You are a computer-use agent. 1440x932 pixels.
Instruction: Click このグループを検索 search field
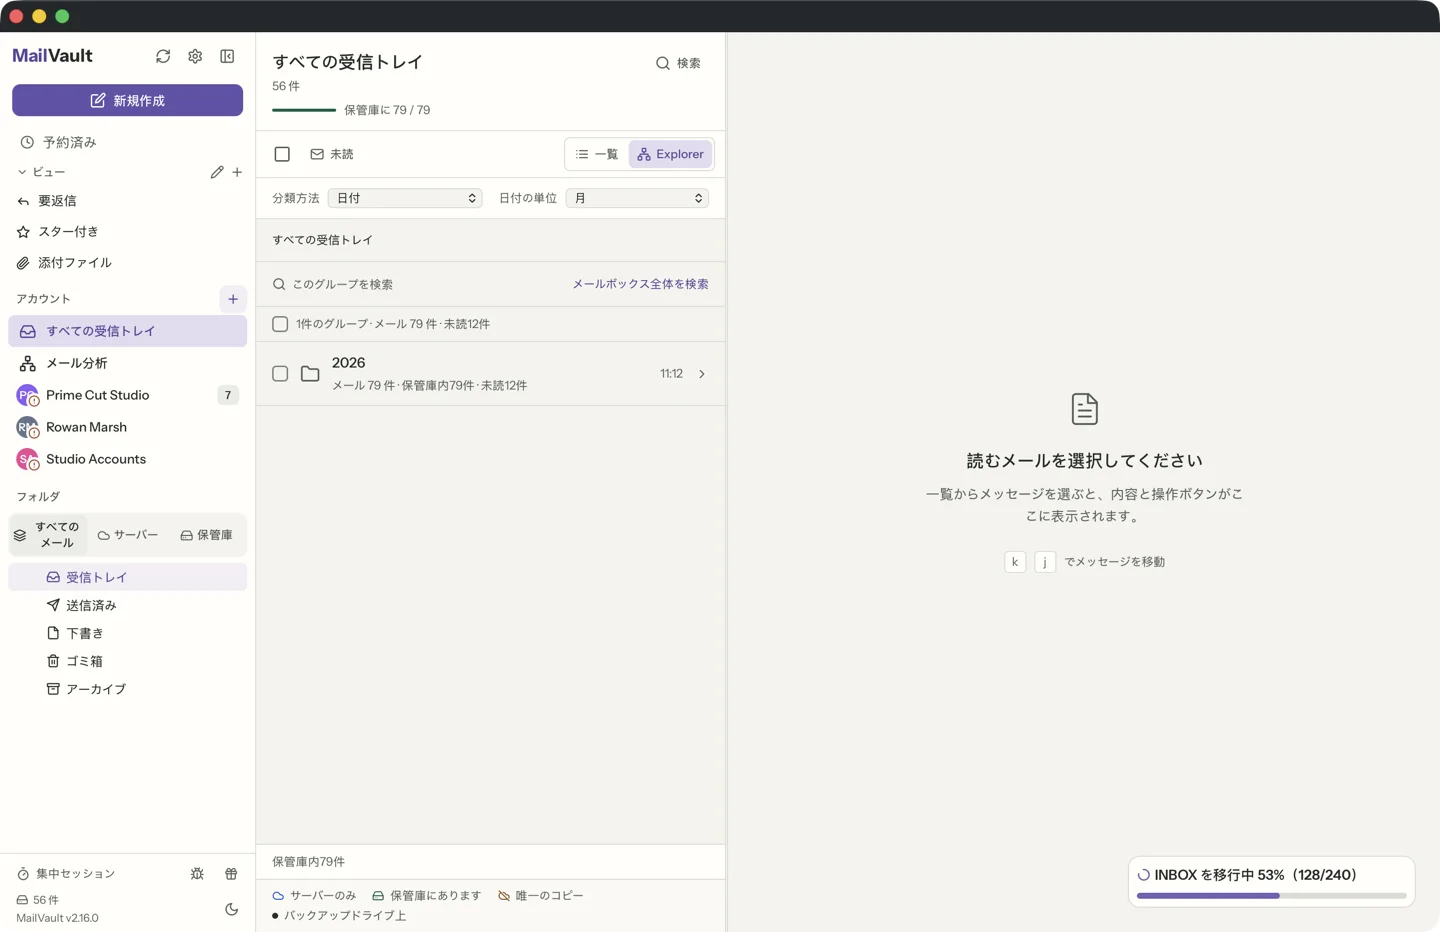click(x=415, y=284)
